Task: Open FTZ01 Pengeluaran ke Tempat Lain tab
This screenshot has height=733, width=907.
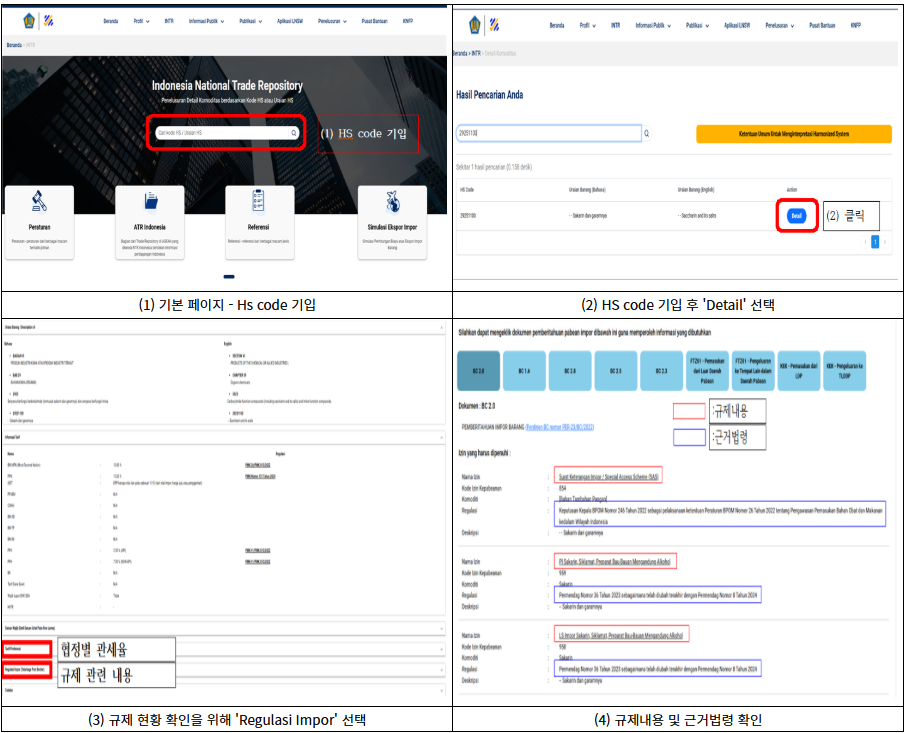Action: [x=753, y=370]
